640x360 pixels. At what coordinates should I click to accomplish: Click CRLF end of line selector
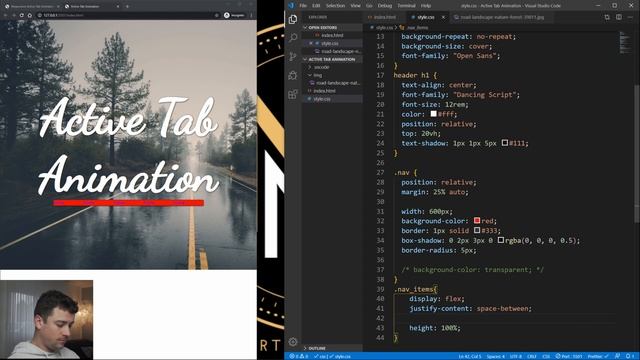click(532, 356)
